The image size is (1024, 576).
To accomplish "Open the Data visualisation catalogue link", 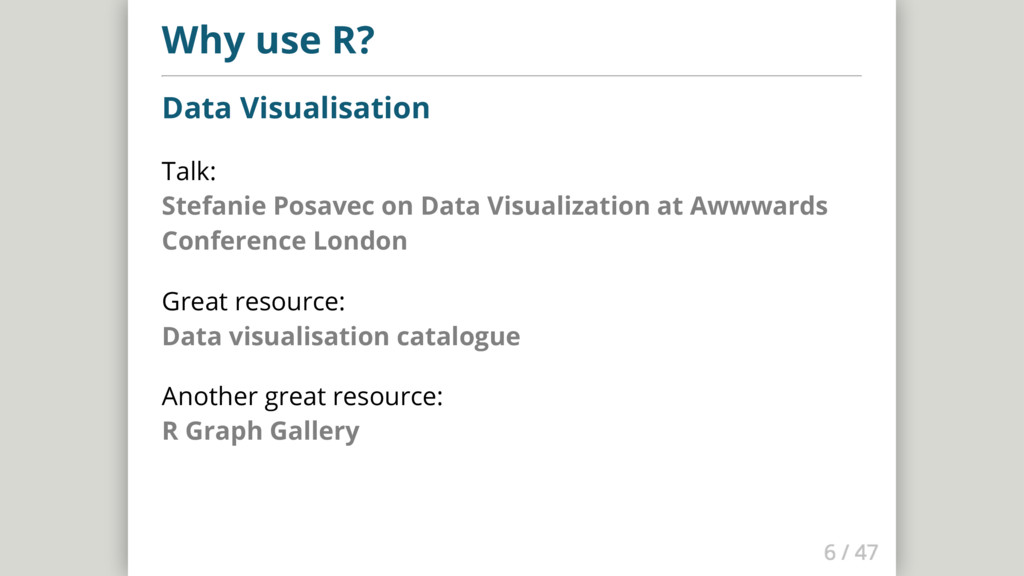I will tap(341, 336).
